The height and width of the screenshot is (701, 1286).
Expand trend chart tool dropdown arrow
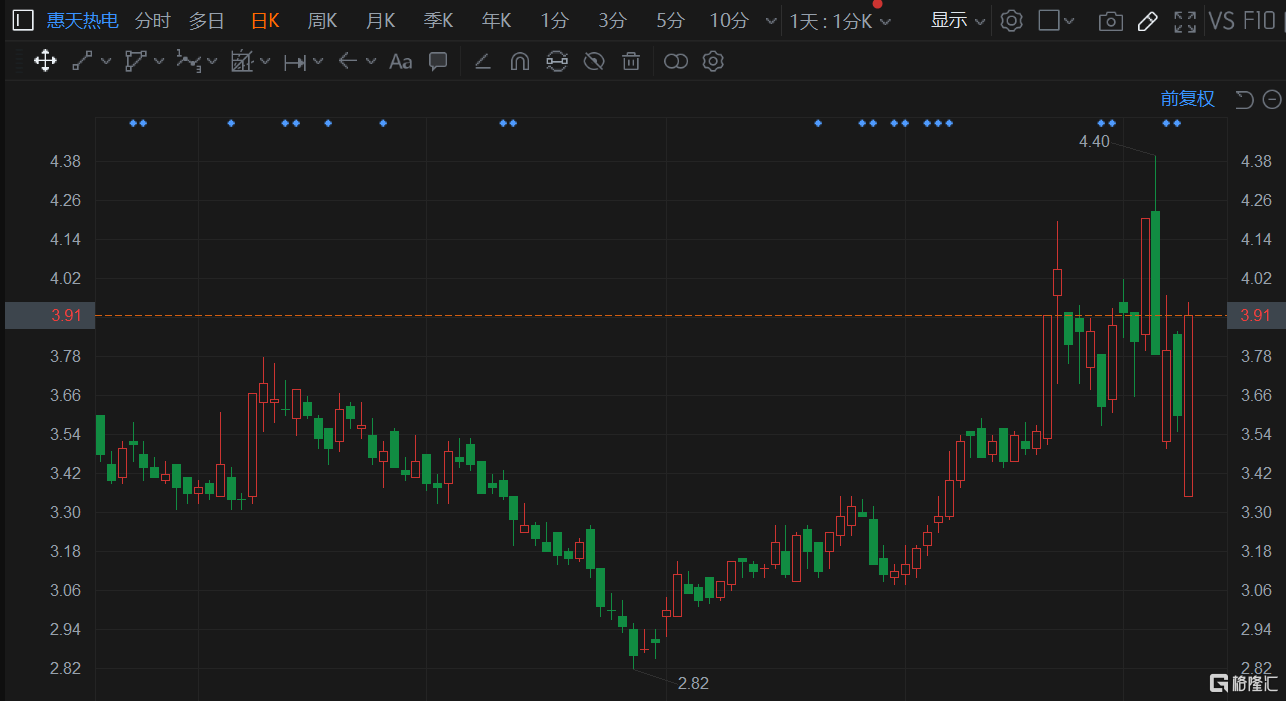coord(265,62)
